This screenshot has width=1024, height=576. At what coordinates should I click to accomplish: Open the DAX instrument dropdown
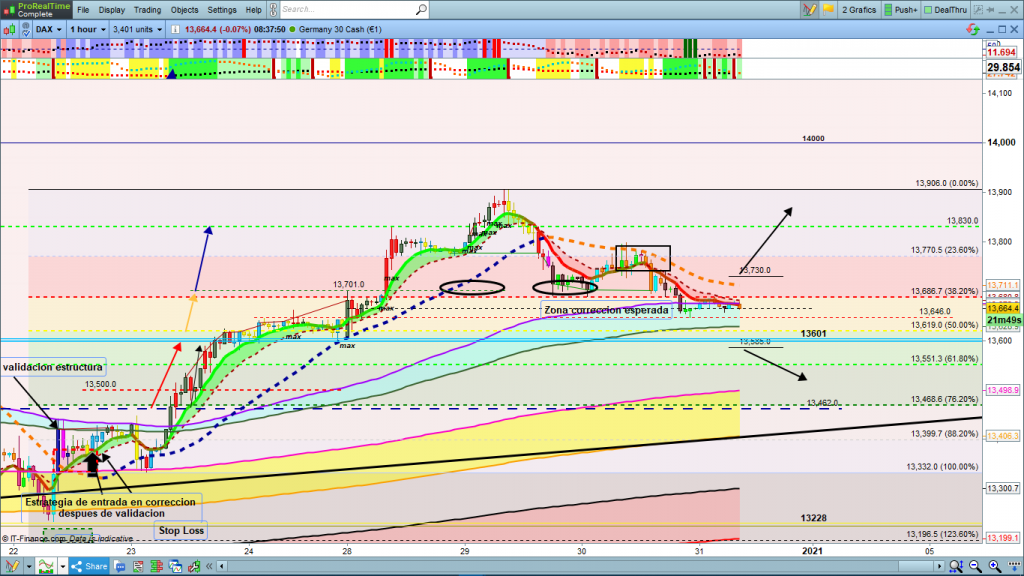pos(47,29)
